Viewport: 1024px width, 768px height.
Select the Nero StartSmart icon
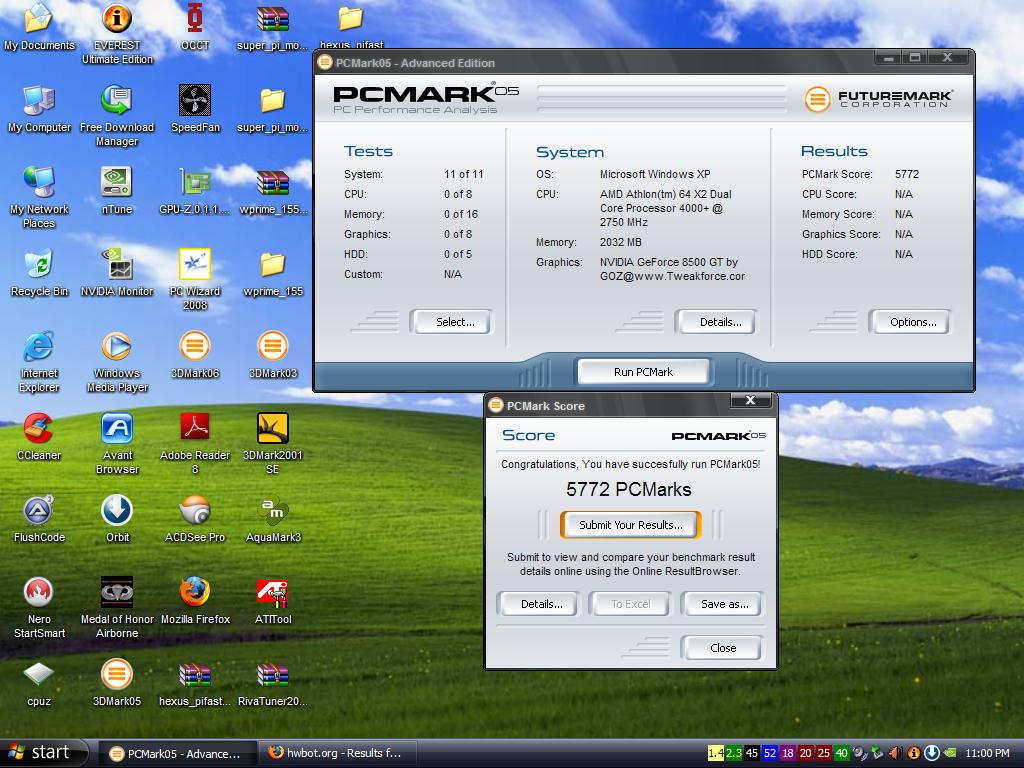pos(39,607)
